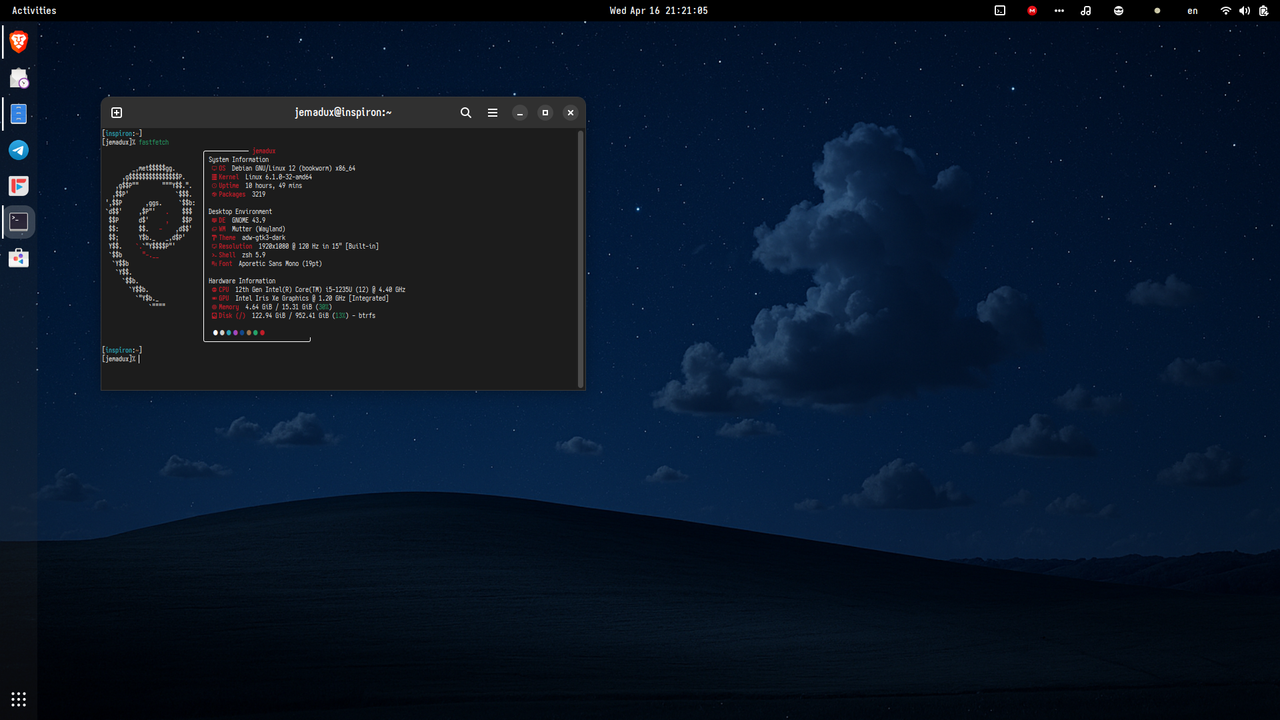1280x720 pixels.
Task: Show the applications grid
Action: point(18,699)
